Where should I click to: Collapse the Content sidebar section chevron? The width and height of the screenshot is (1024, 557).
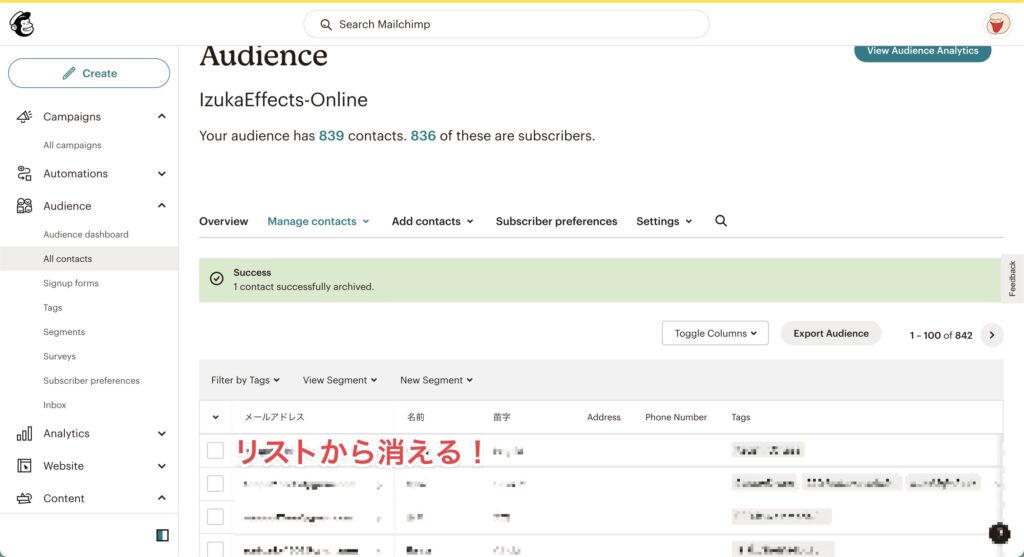pos(161,498)
